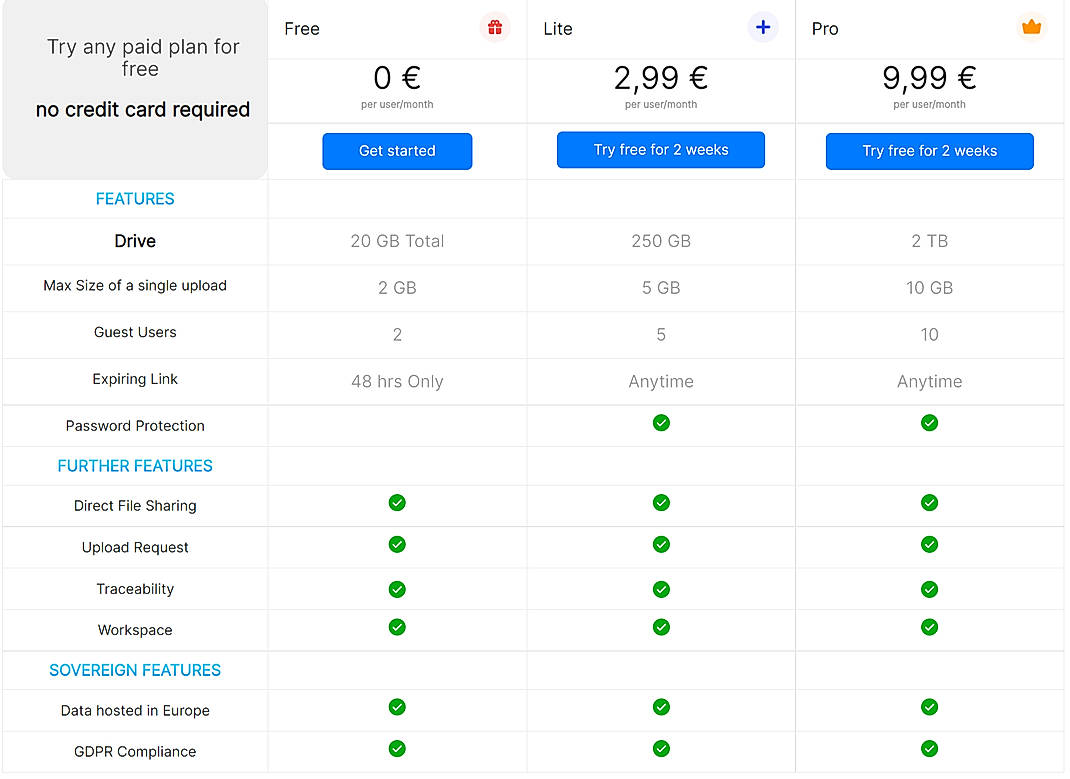Screen dimensions: 1070x779
Task: Click the Traceability row label
Action: [x=135, y=589]
